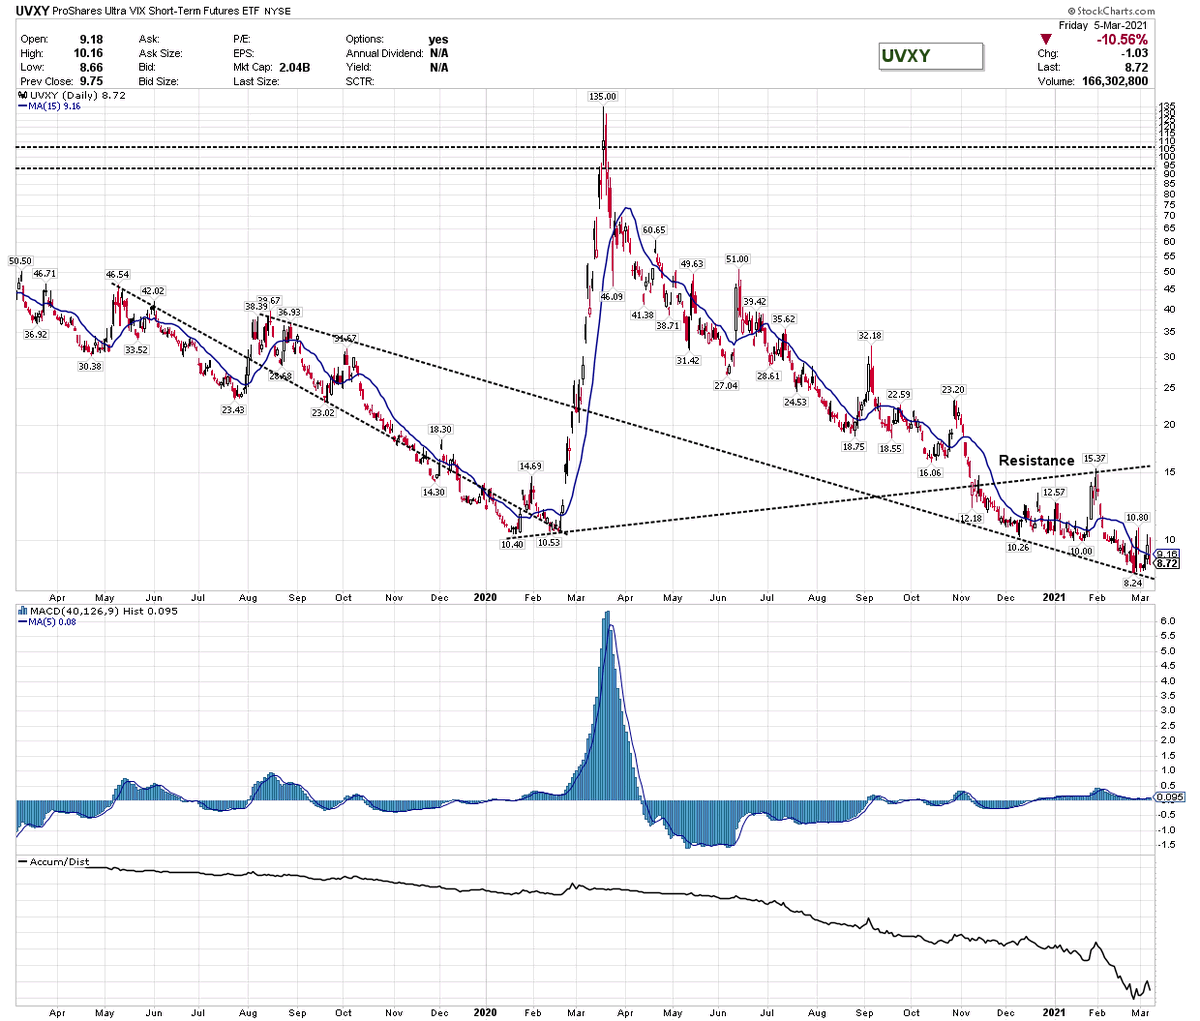The image size is (1200, 1021).
Task: Click the MACD(40,126,9) Hist indicator label
Action: pos(98,610)
